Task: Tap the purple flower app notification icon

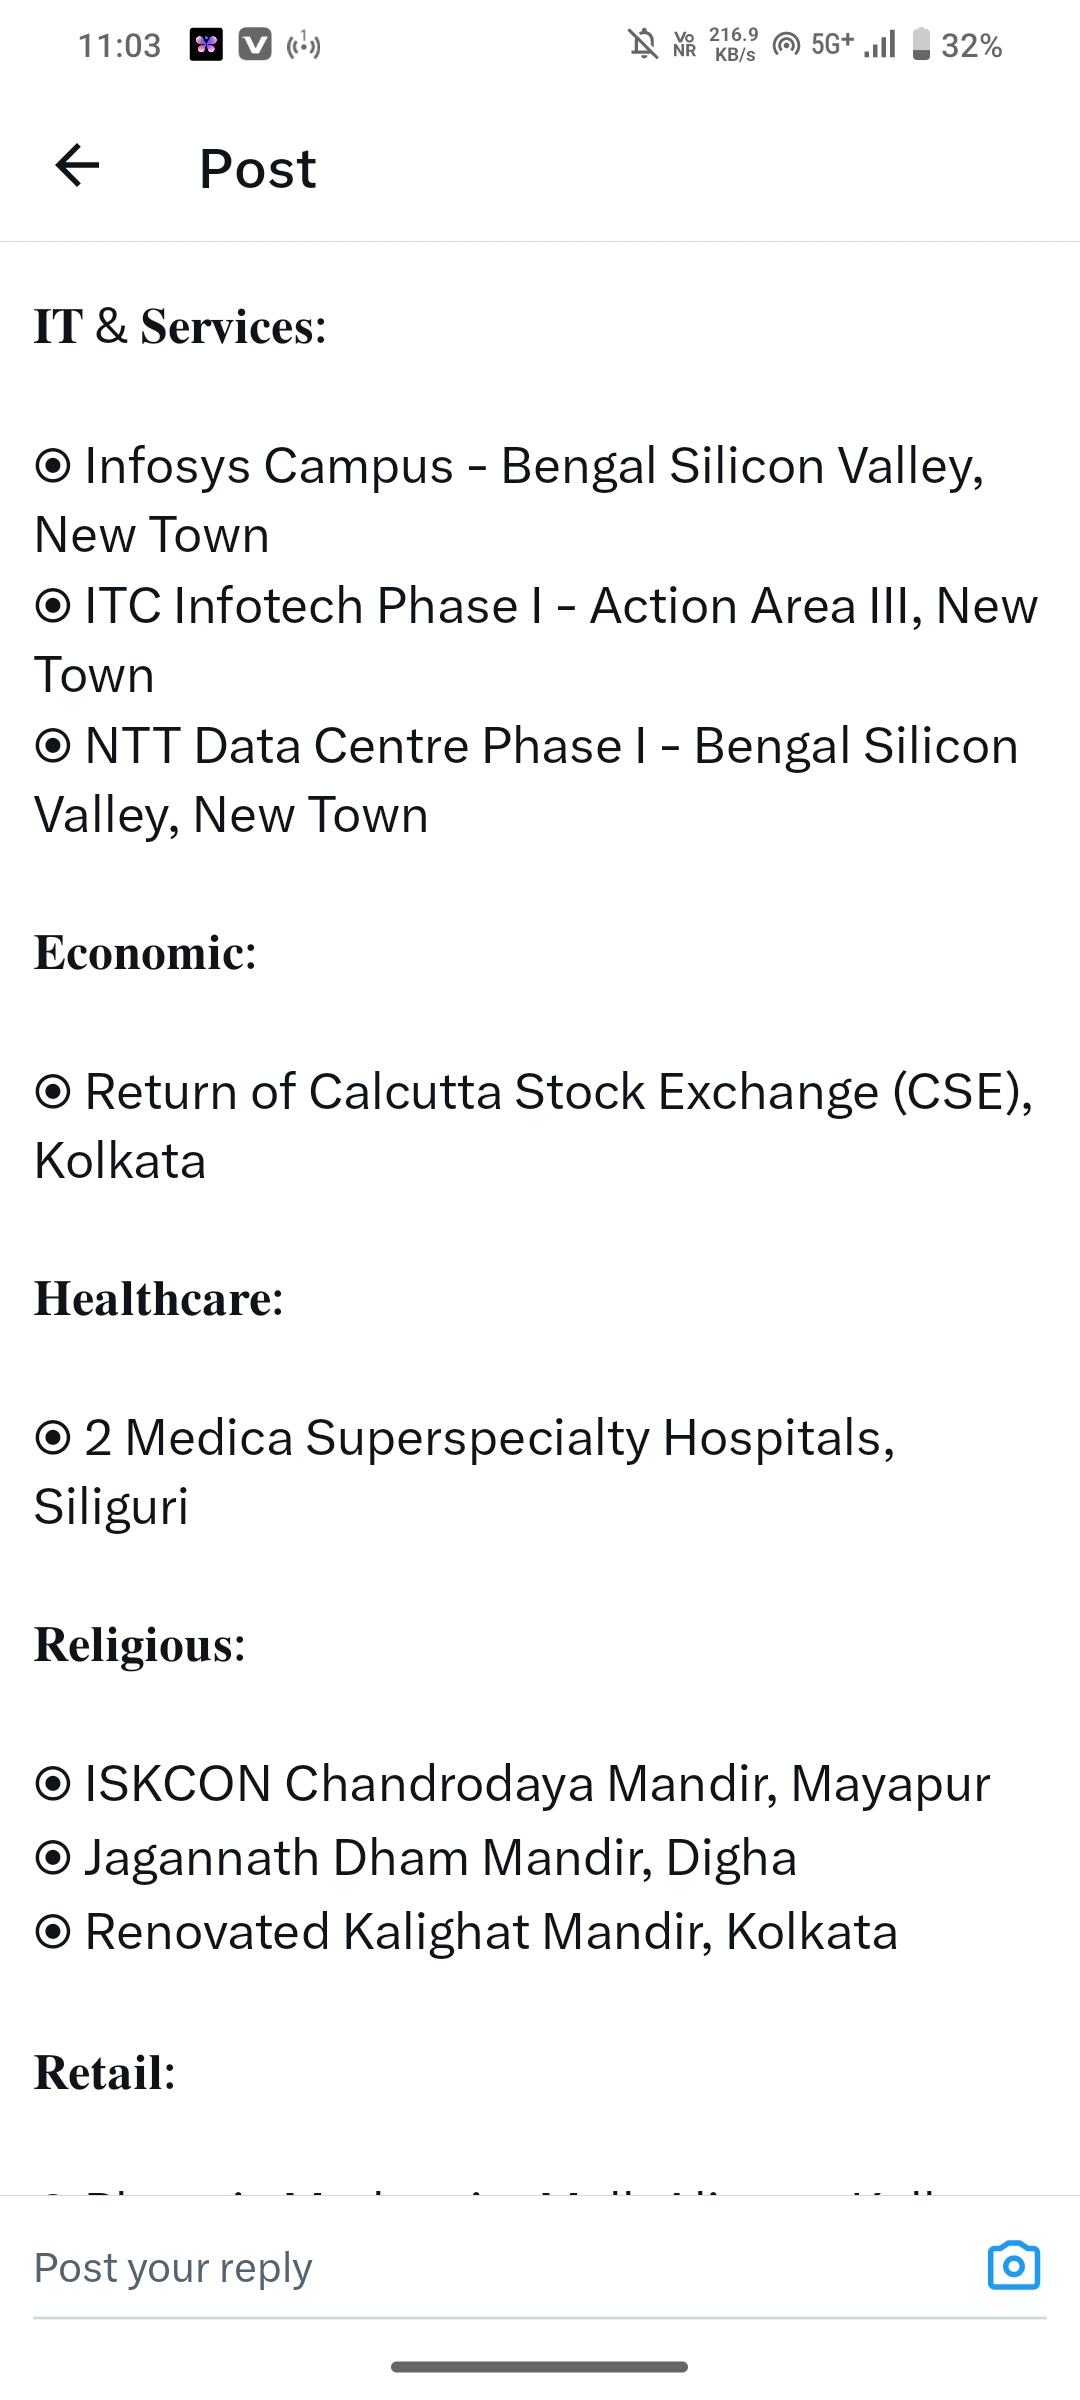Action: [206, 45]
